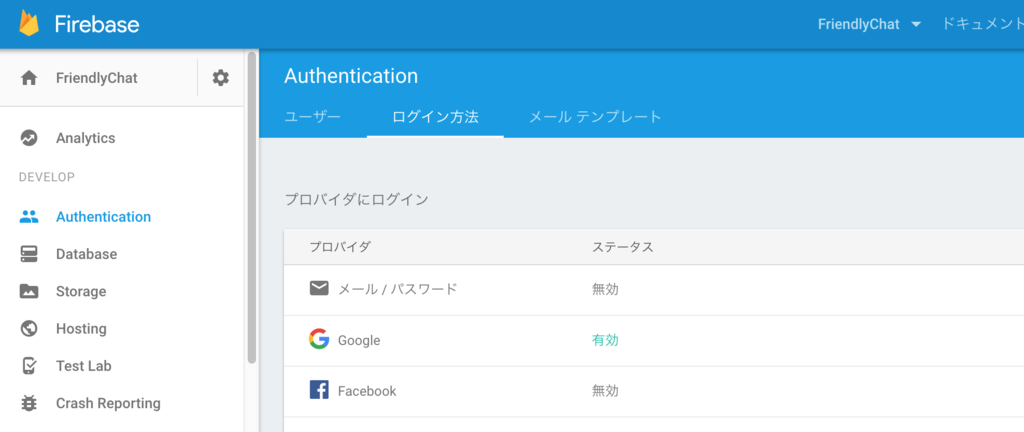Click the mail envelope provider icon
Viewport: 1024px width, 432px height.
[x=319, y=288]
